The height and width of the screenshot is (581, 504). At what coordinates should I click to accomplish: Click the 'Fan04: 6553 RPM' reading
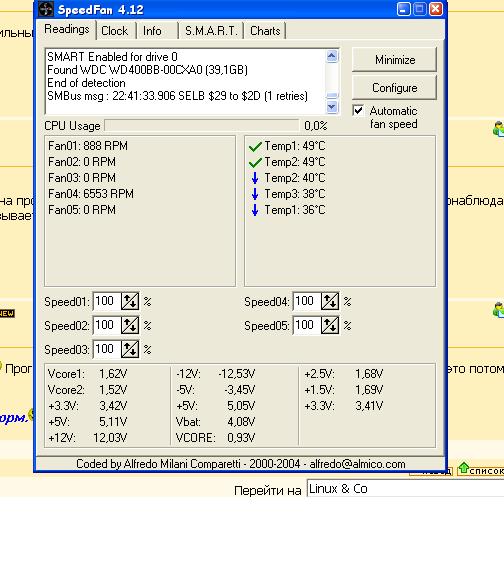91,194
